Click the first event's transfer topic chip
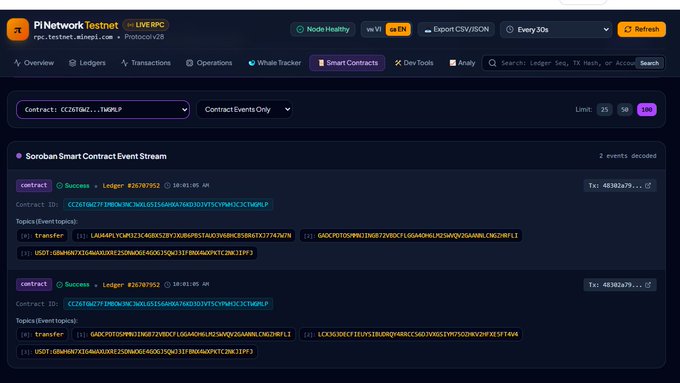 [42, 236]
